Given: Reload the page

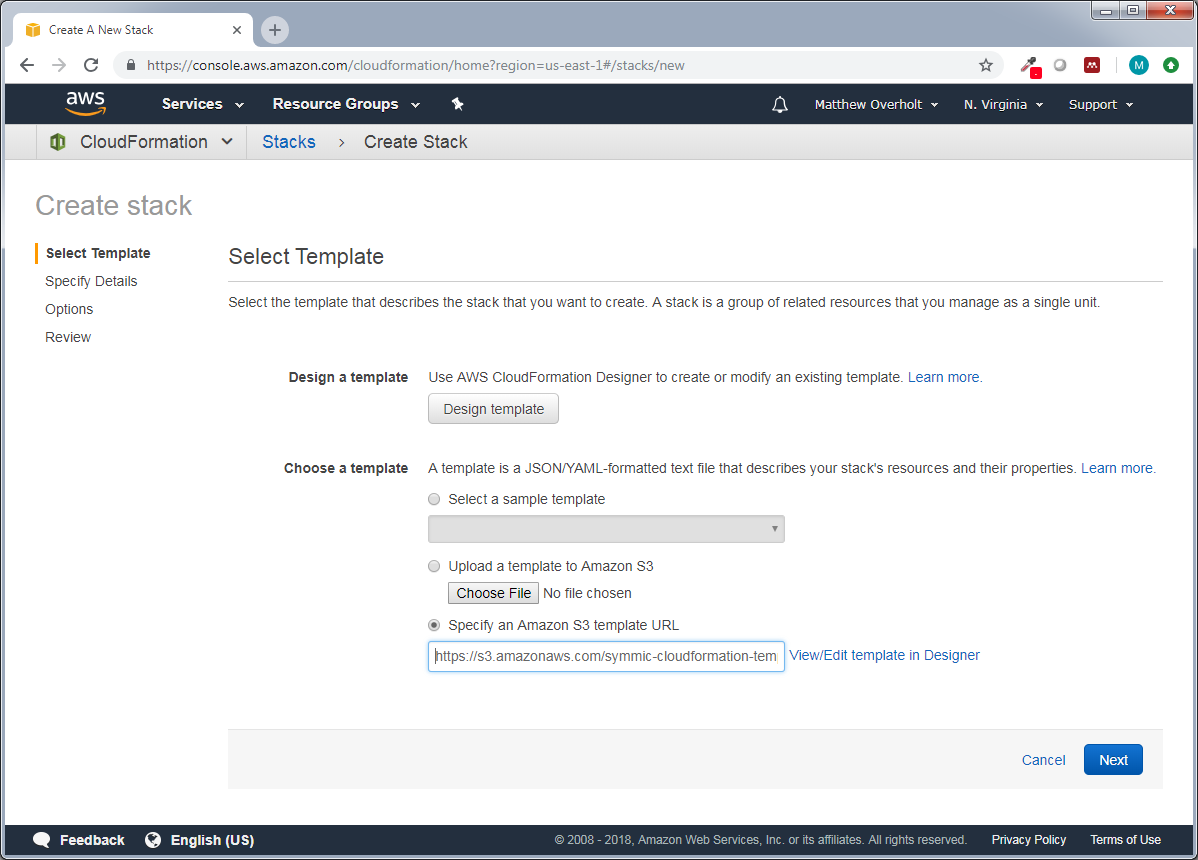Looking at the screenshot, I should point(91,65).
